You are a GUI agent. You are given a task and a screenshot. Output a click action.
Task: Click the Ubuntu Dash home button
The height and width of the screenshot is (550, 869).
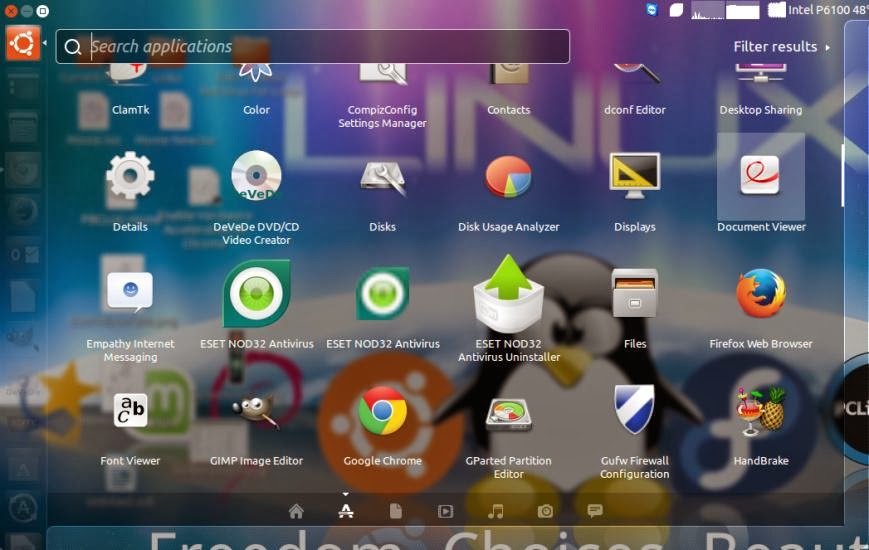[x=23, y=43]
